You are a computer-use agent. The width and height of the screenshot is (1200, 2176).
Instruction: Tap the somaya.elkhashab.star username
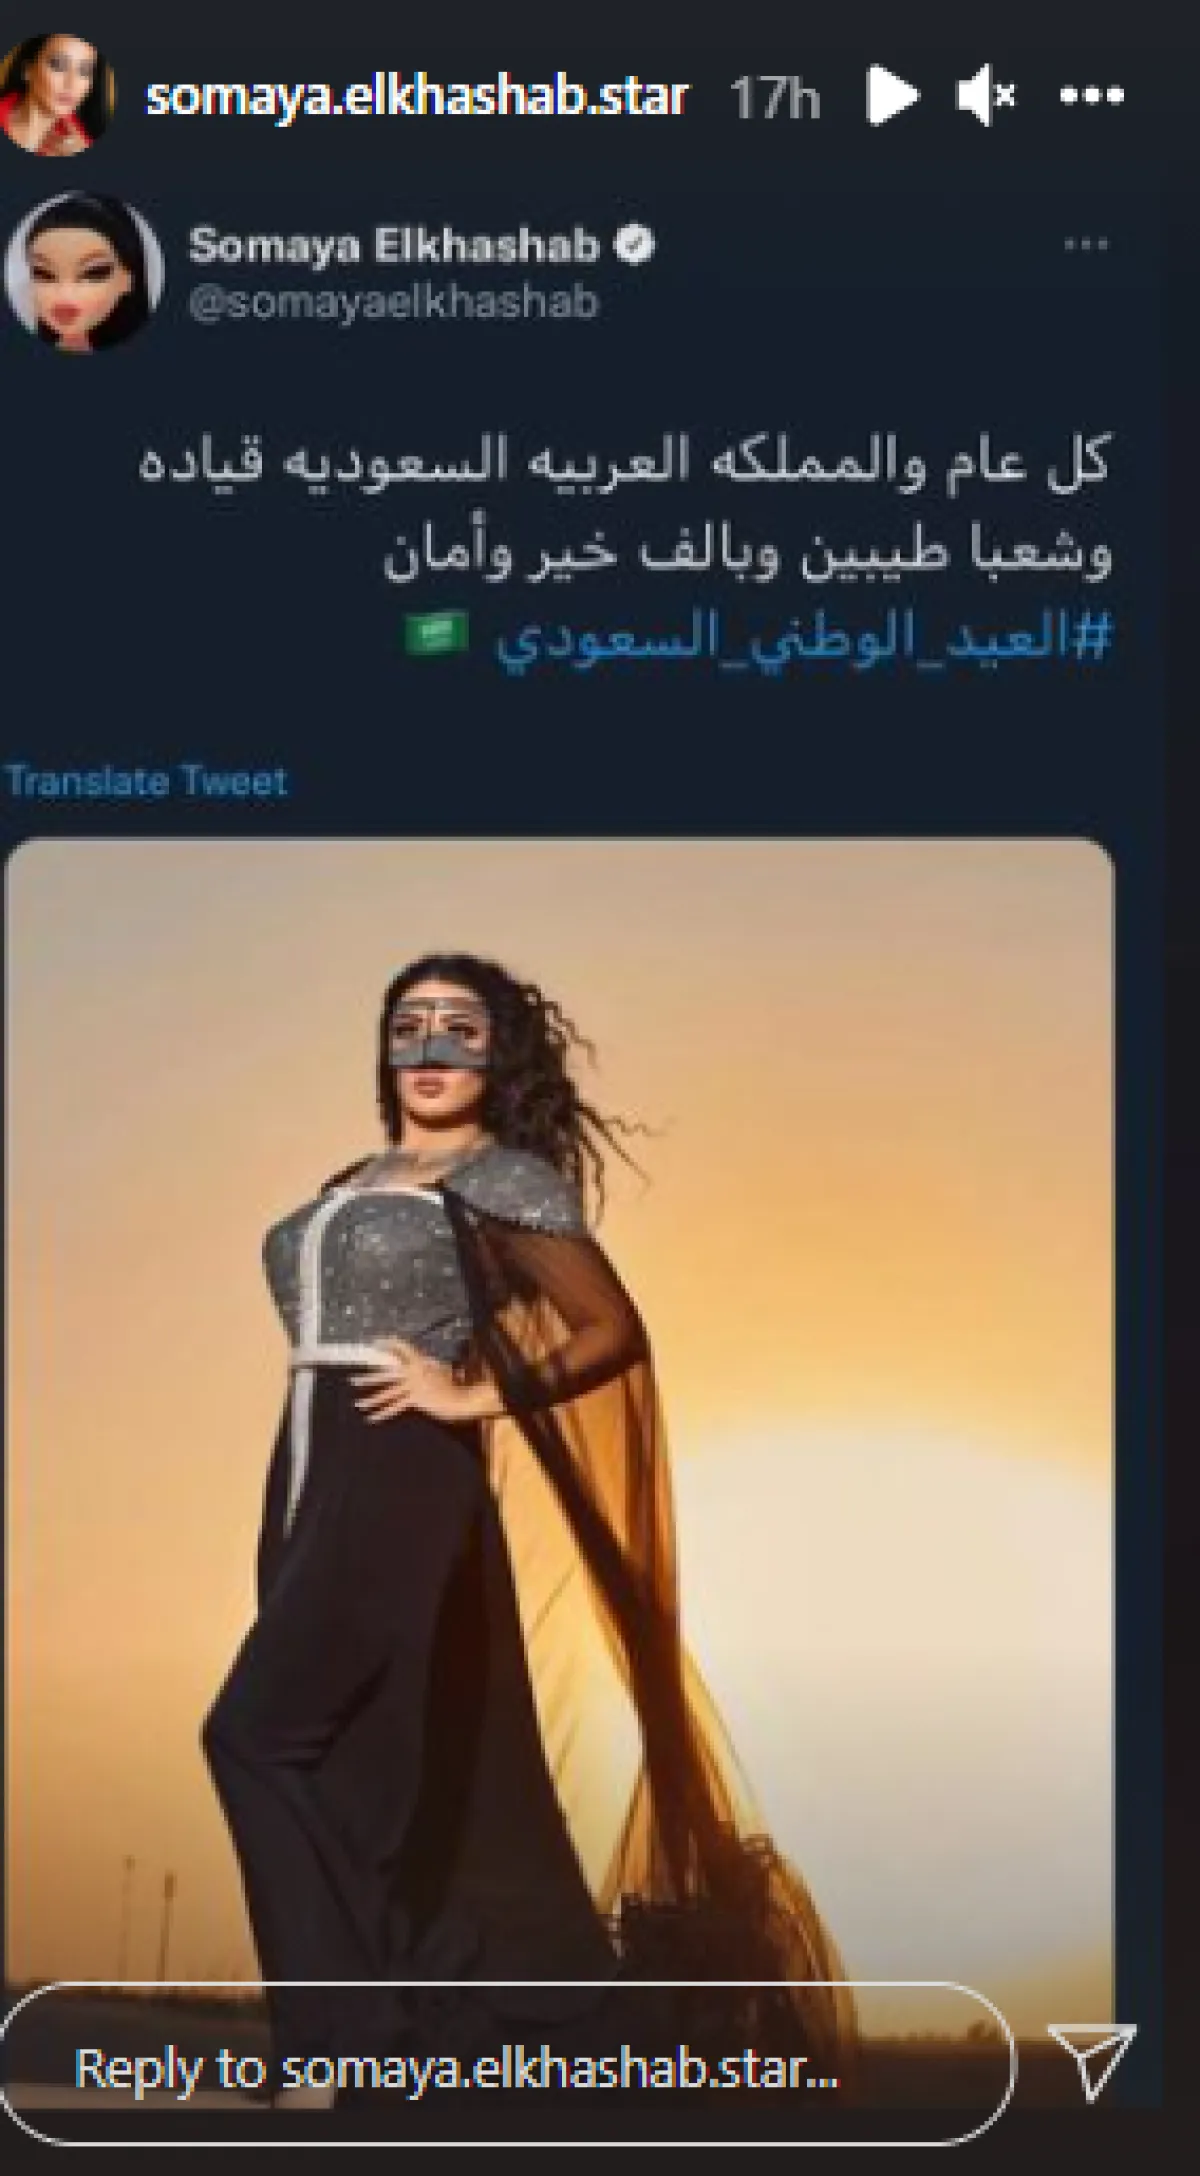tap(417, 97)
